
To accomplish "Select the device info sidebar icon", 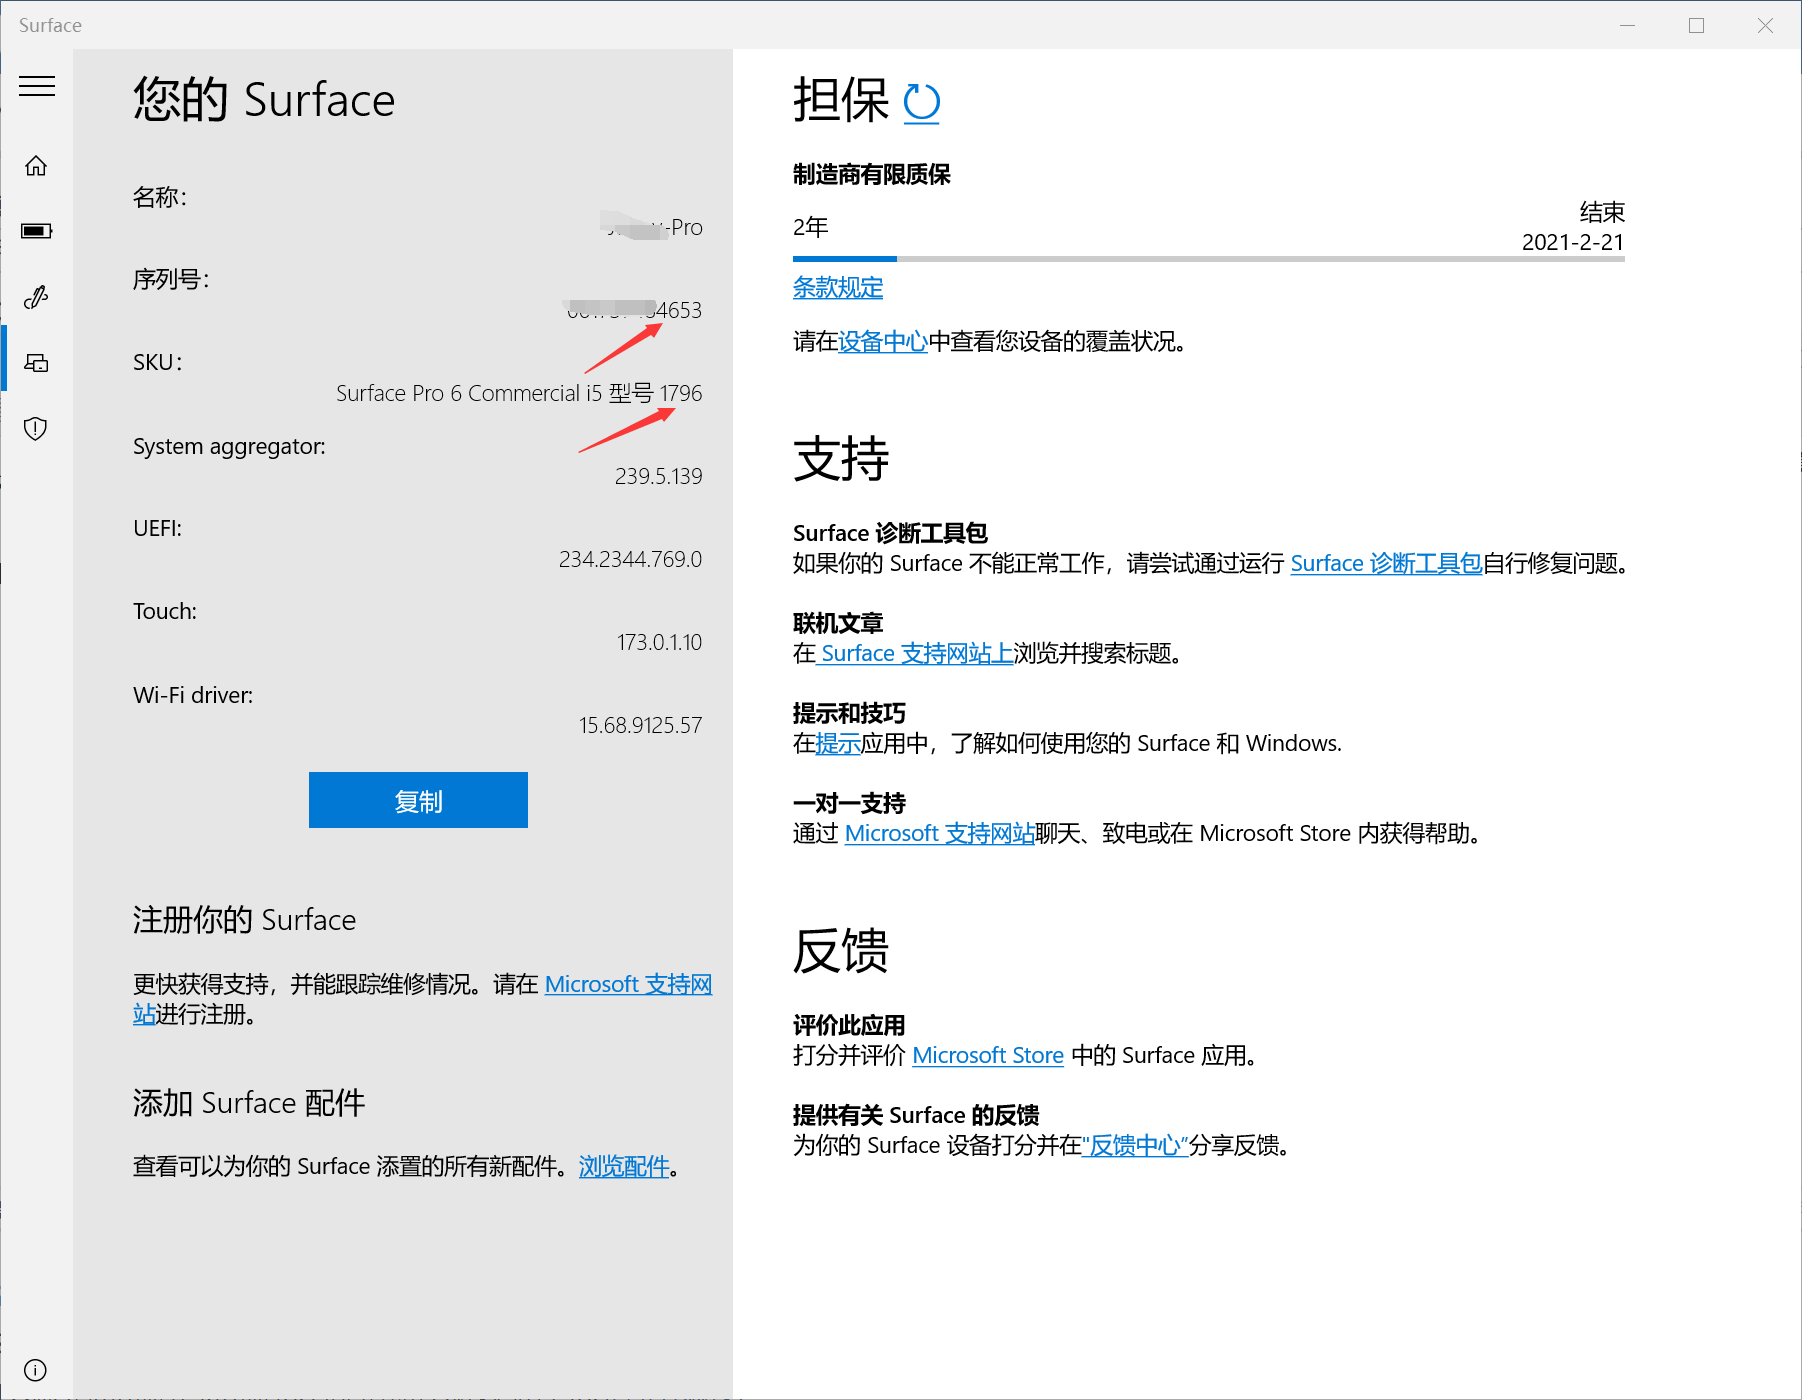I will pos(36,363).
